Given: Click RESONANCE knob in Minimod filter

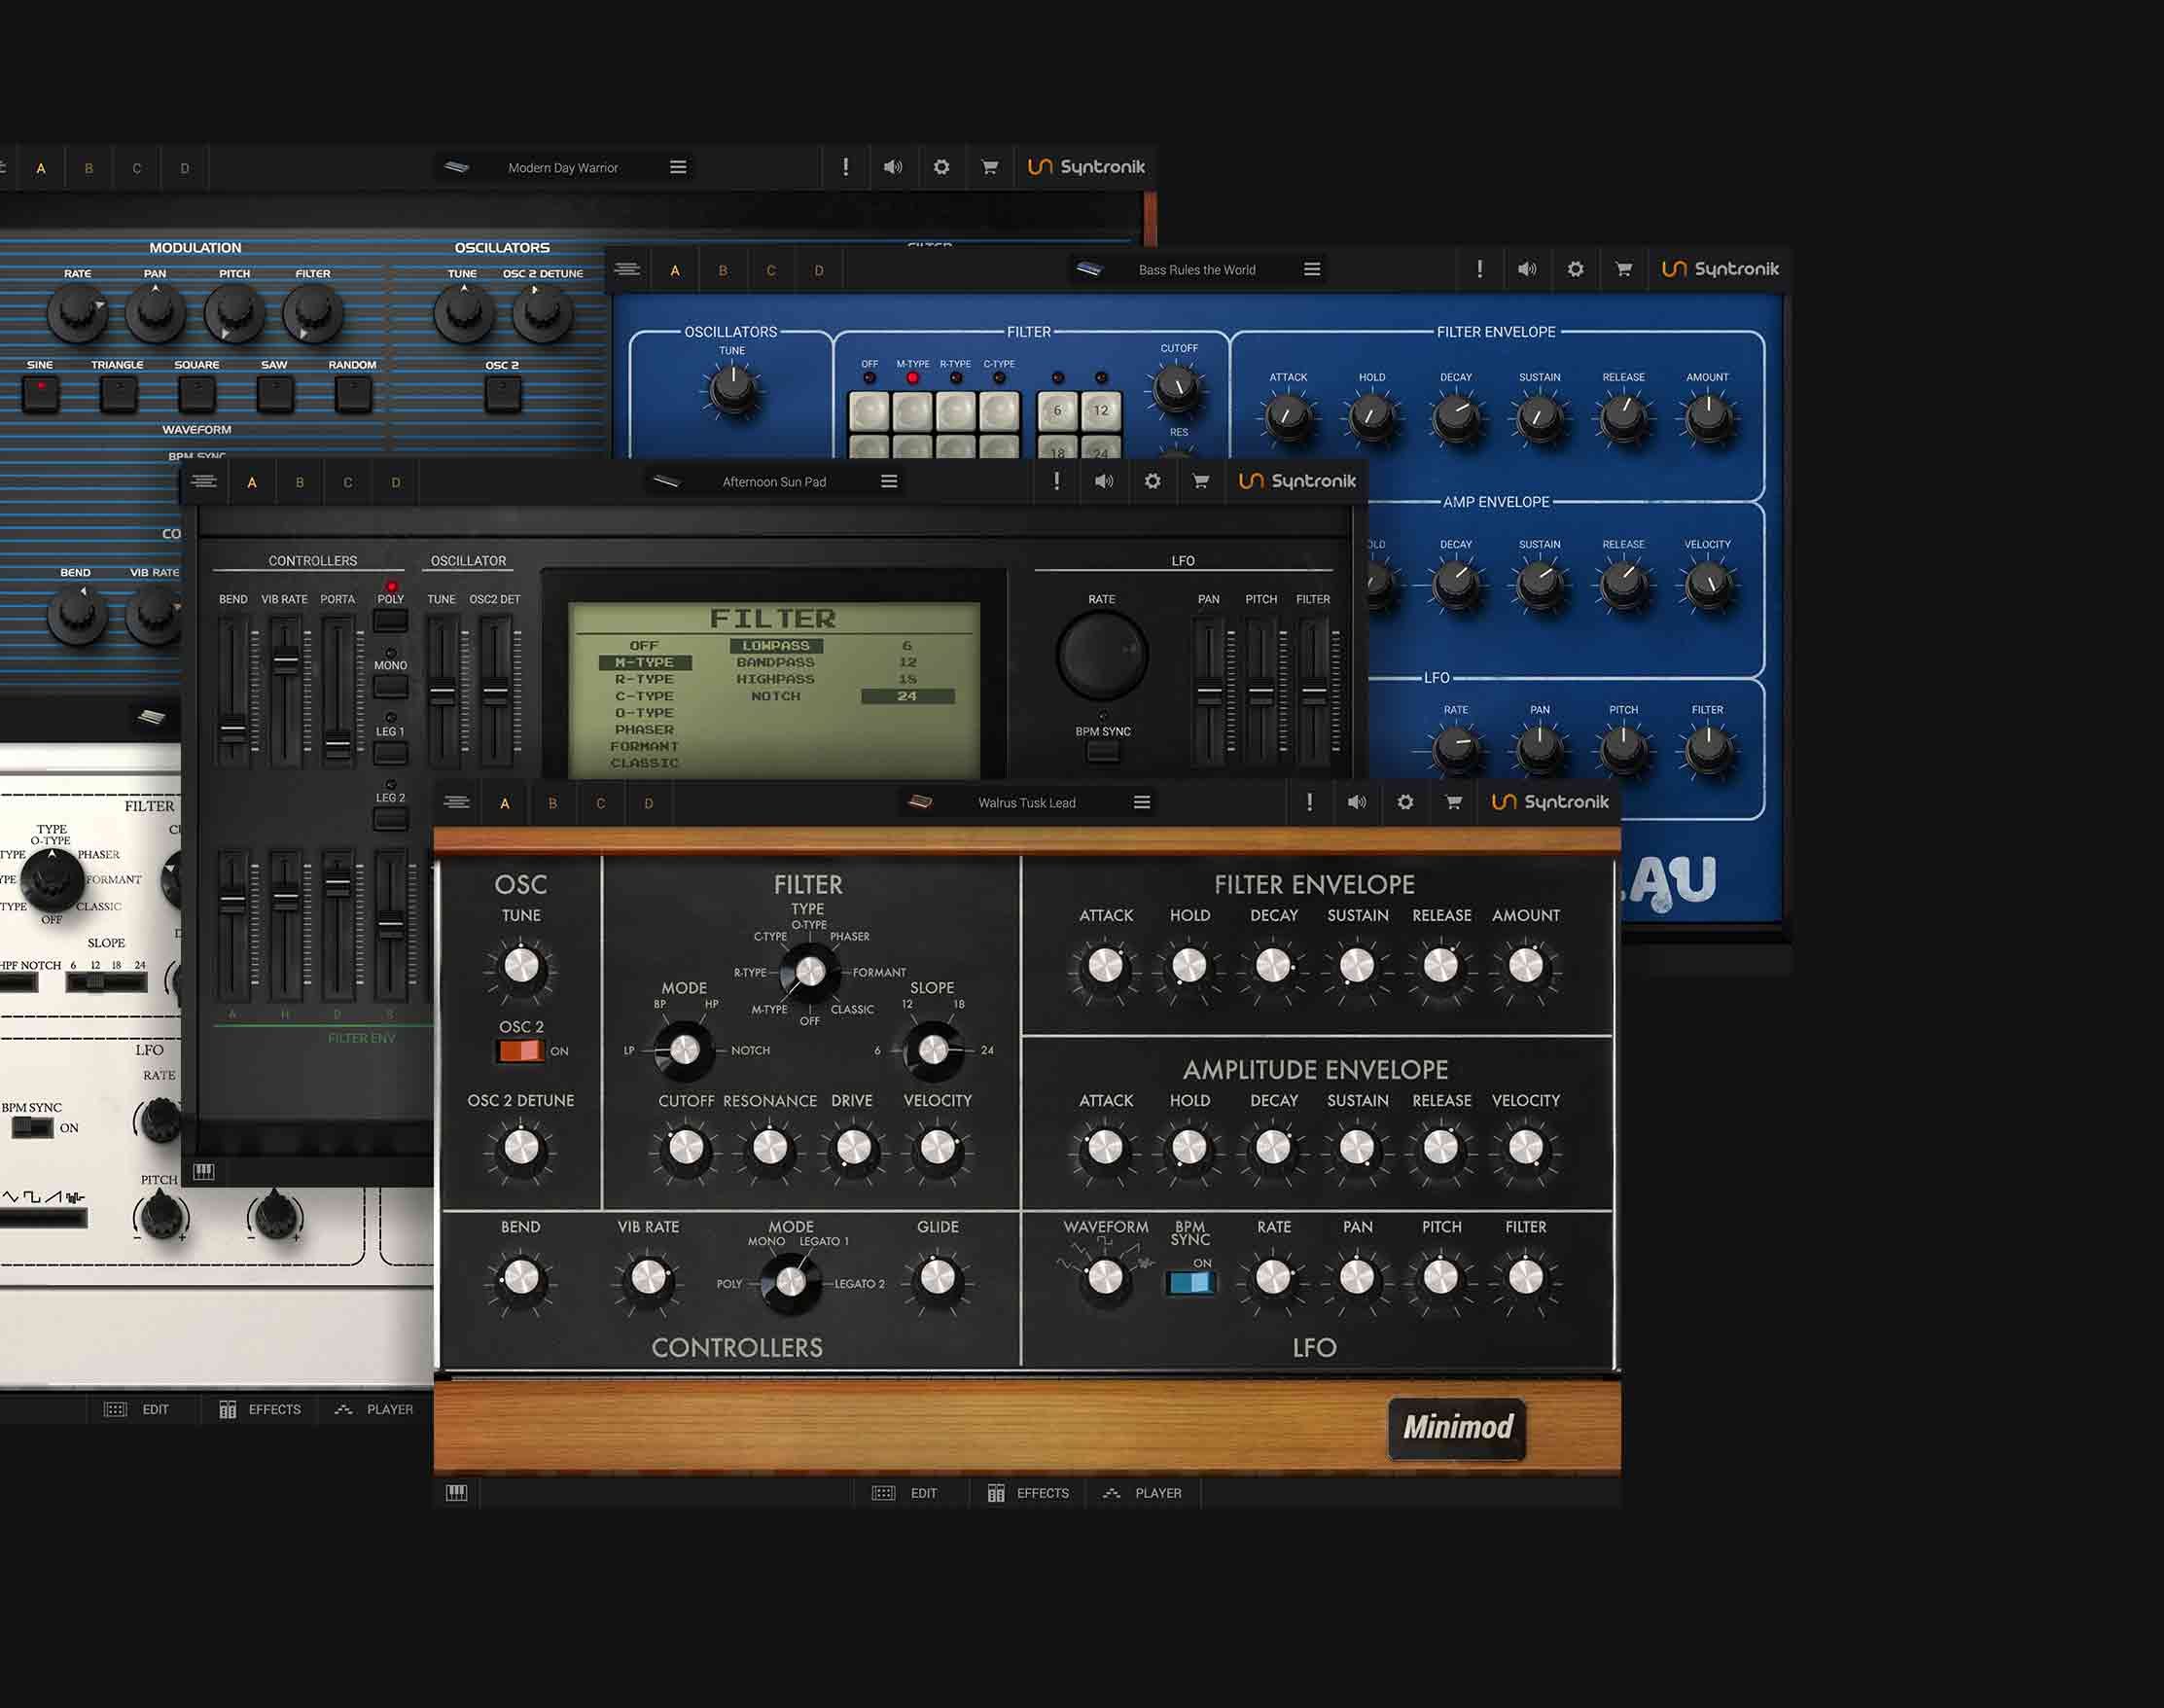Looking at the screenshot, I should pos(770,1148).
